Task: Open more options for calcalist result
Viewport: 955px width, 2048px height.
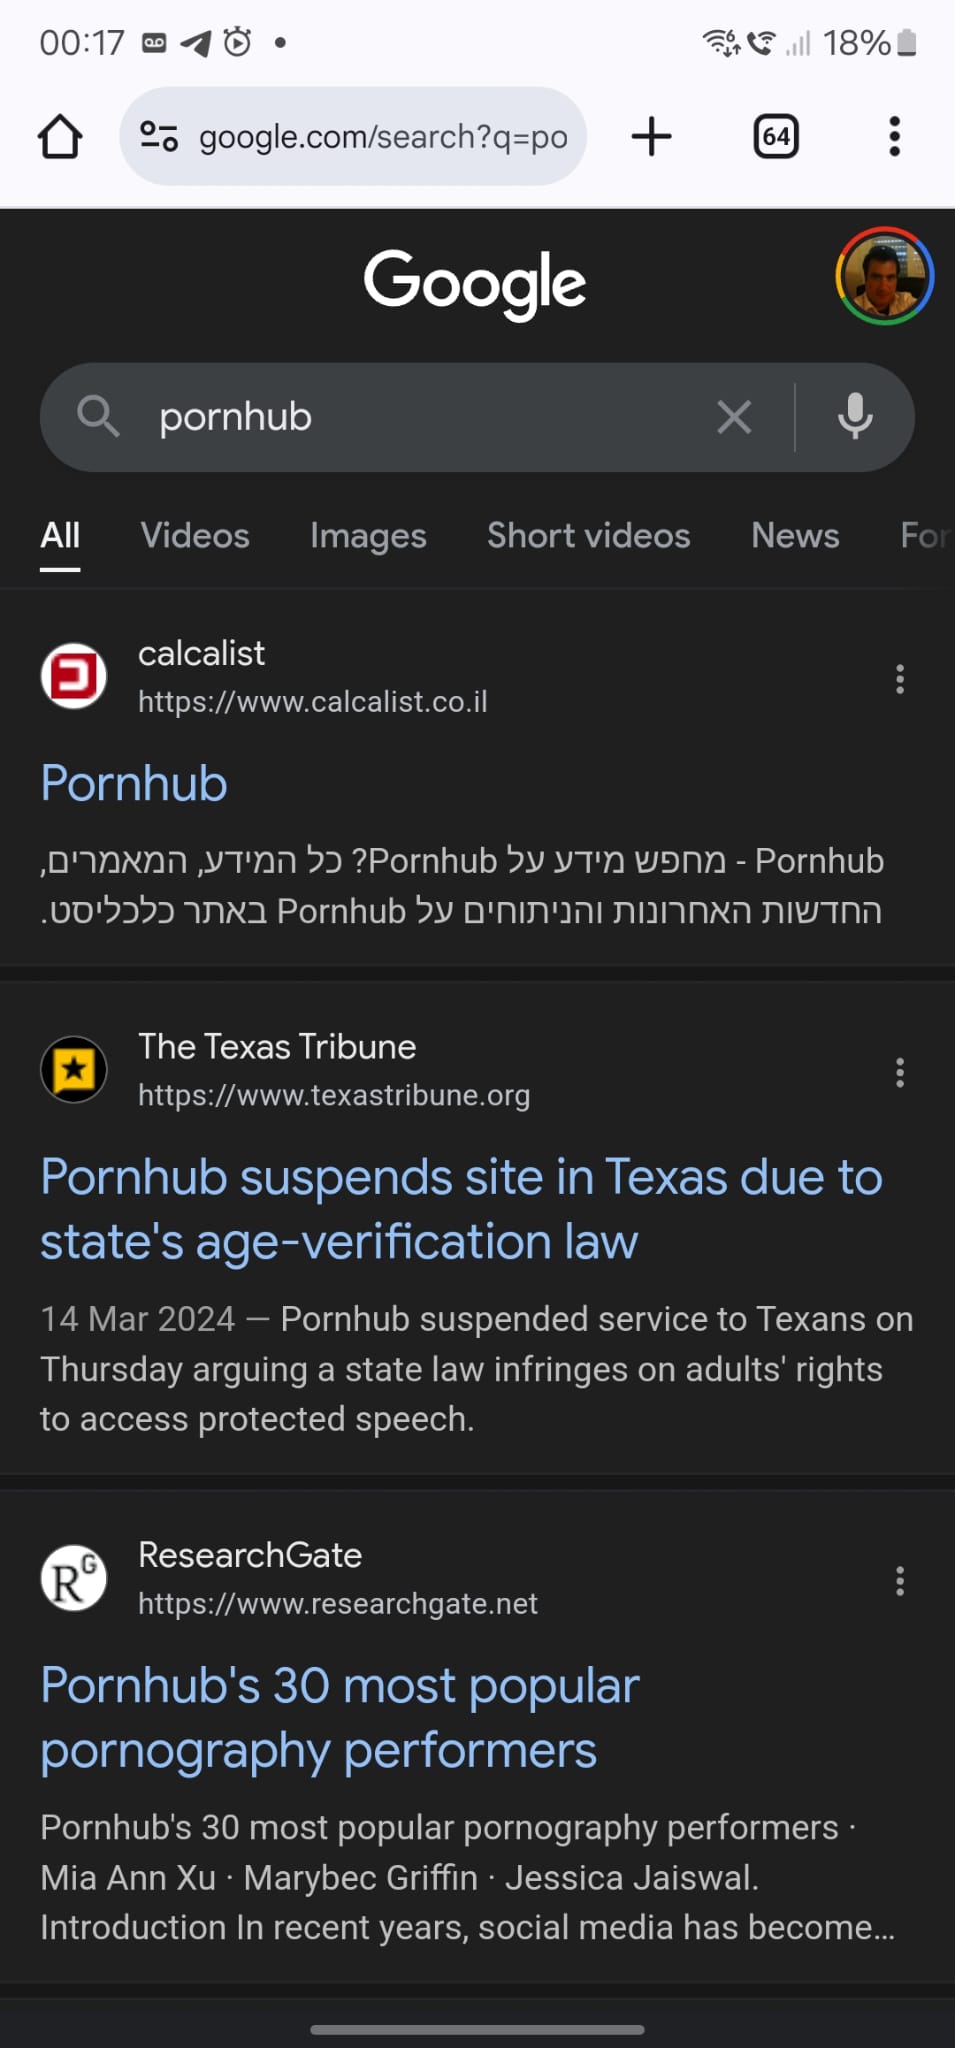Action: tap(900, 679)
